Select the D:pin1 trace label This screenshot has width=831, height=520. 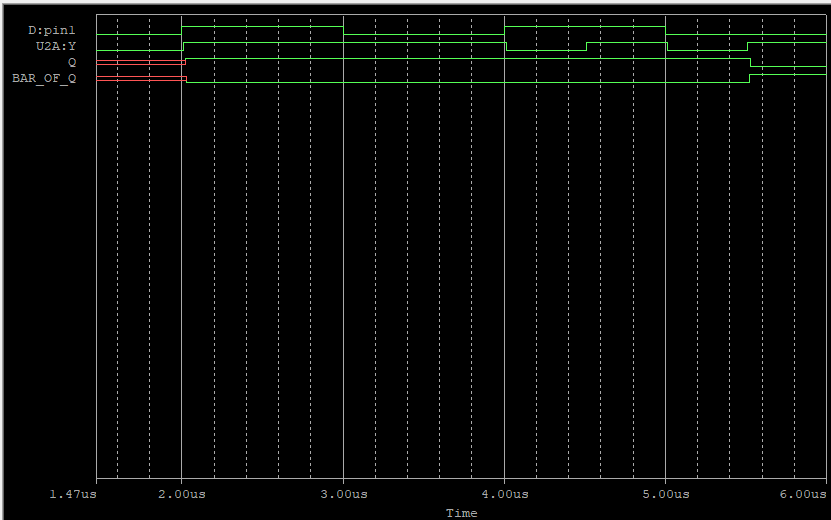tap(51, 30)
